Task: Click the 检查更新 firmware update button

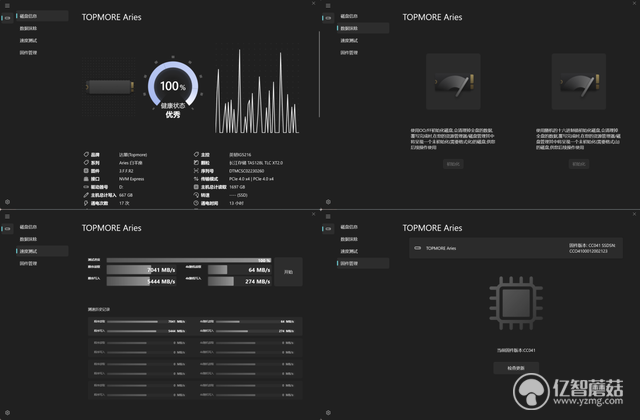Action: (516, 368)
